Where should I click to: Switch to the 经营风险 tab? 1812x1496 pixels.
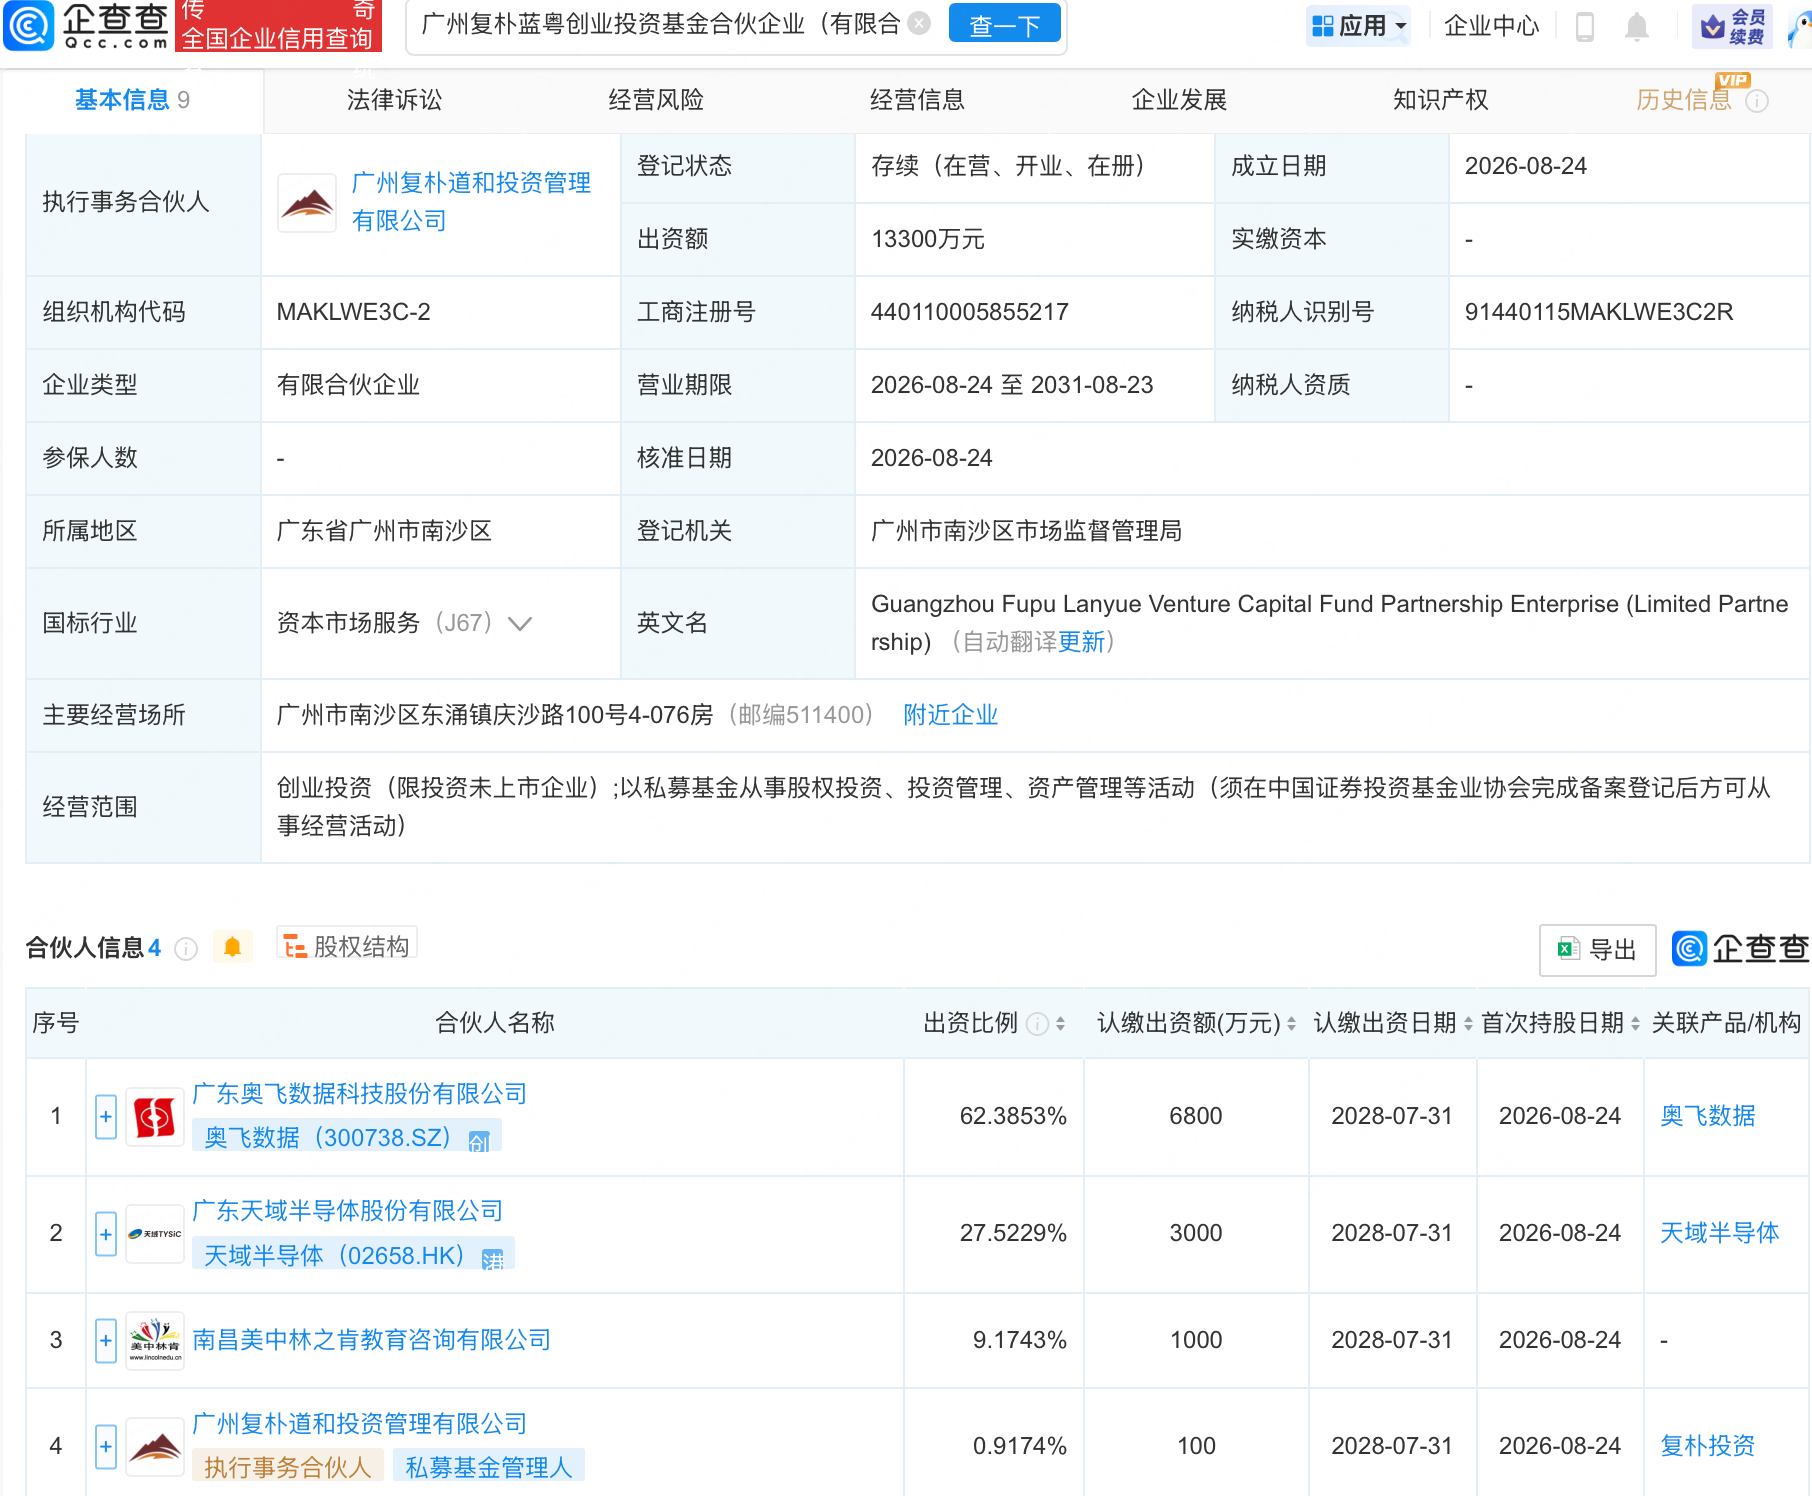click(656, 100)
